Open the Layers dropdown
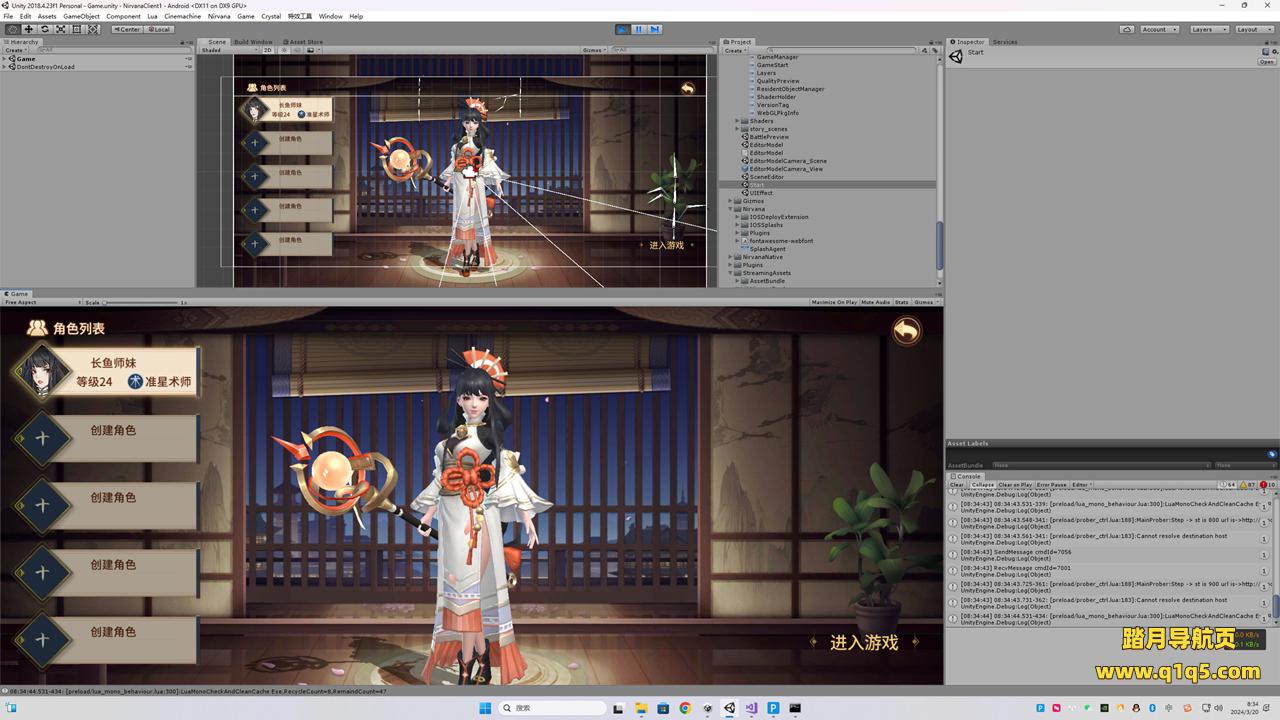The image size is (1280, 720). tap(1208, 29)
